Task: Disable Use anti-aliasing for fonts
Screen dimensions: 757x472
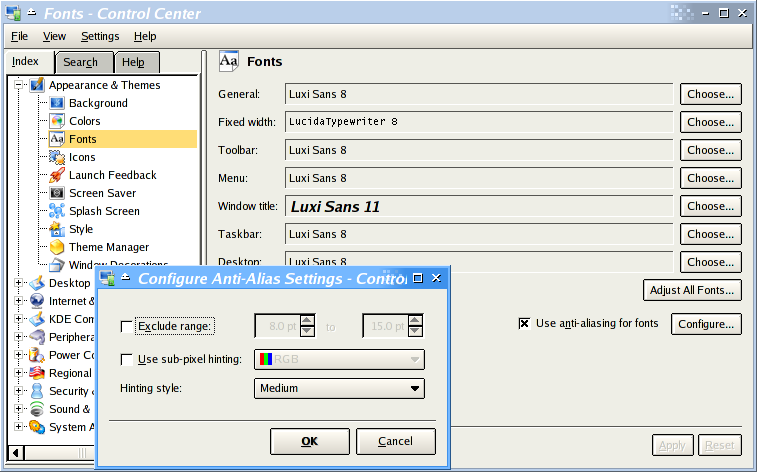Action: [524, 324]
